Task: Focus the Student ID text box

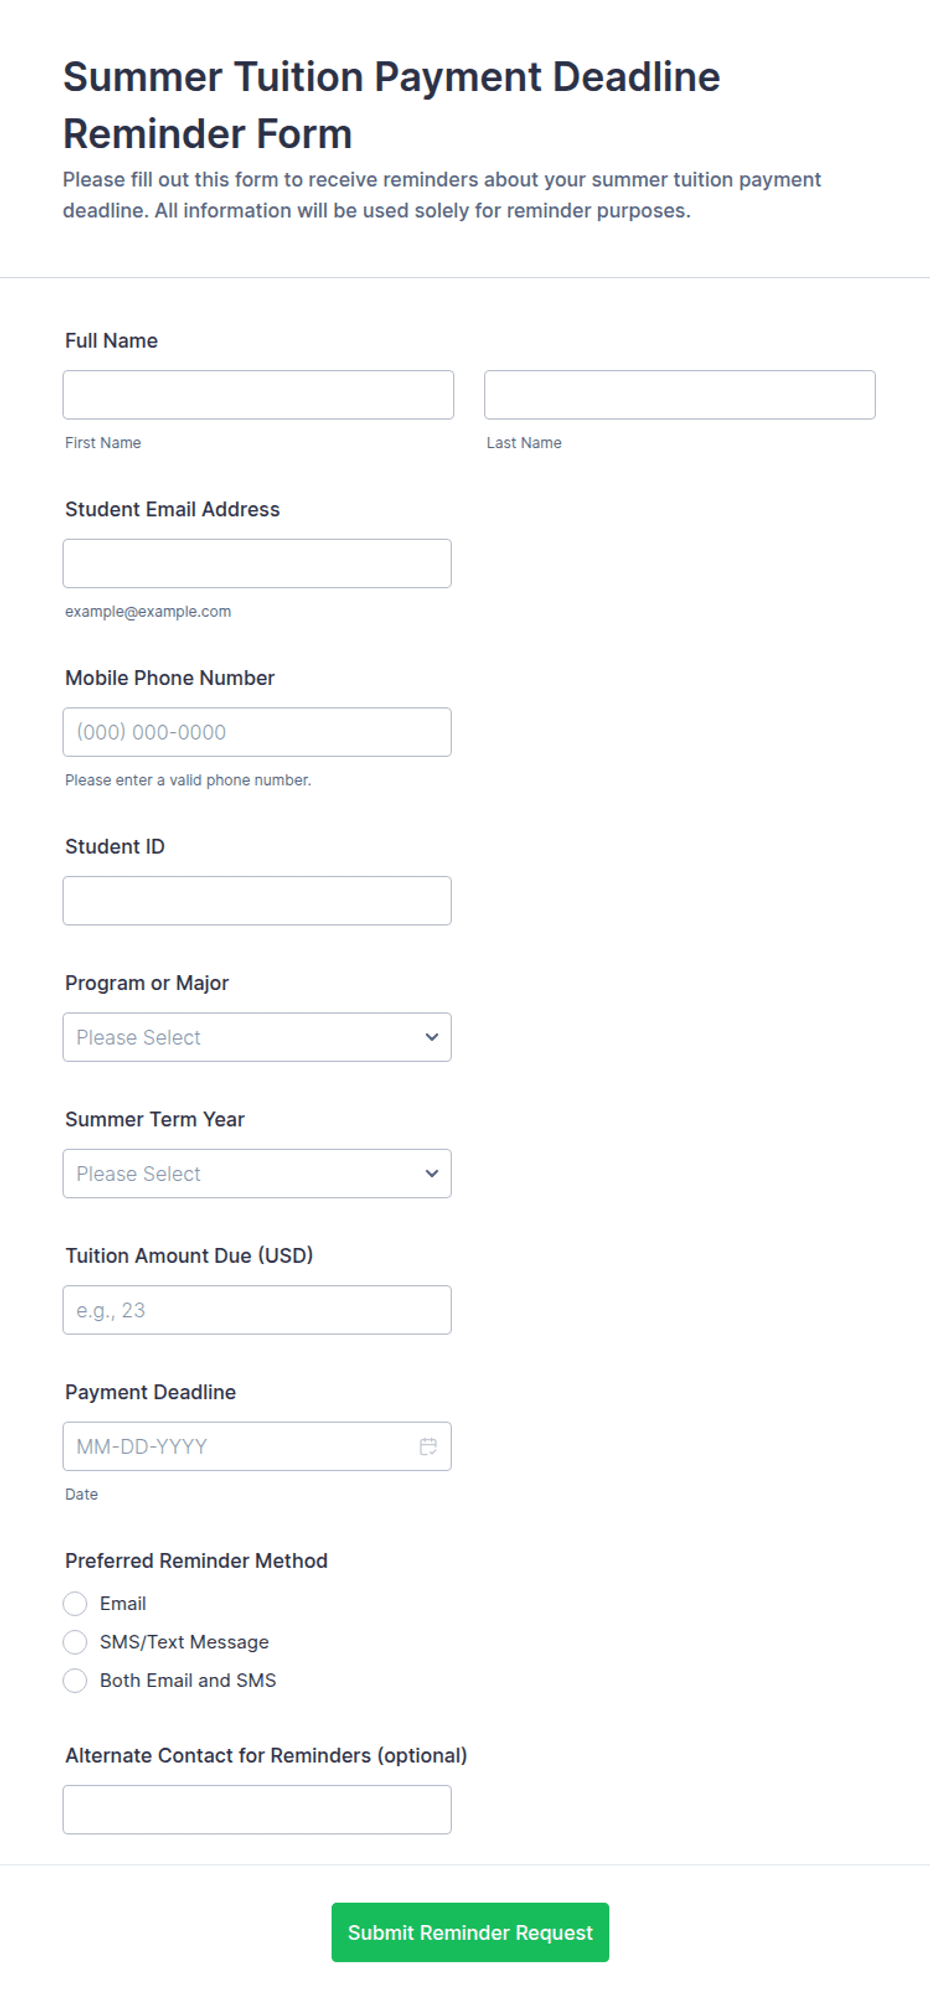Action: coord(257,901)
